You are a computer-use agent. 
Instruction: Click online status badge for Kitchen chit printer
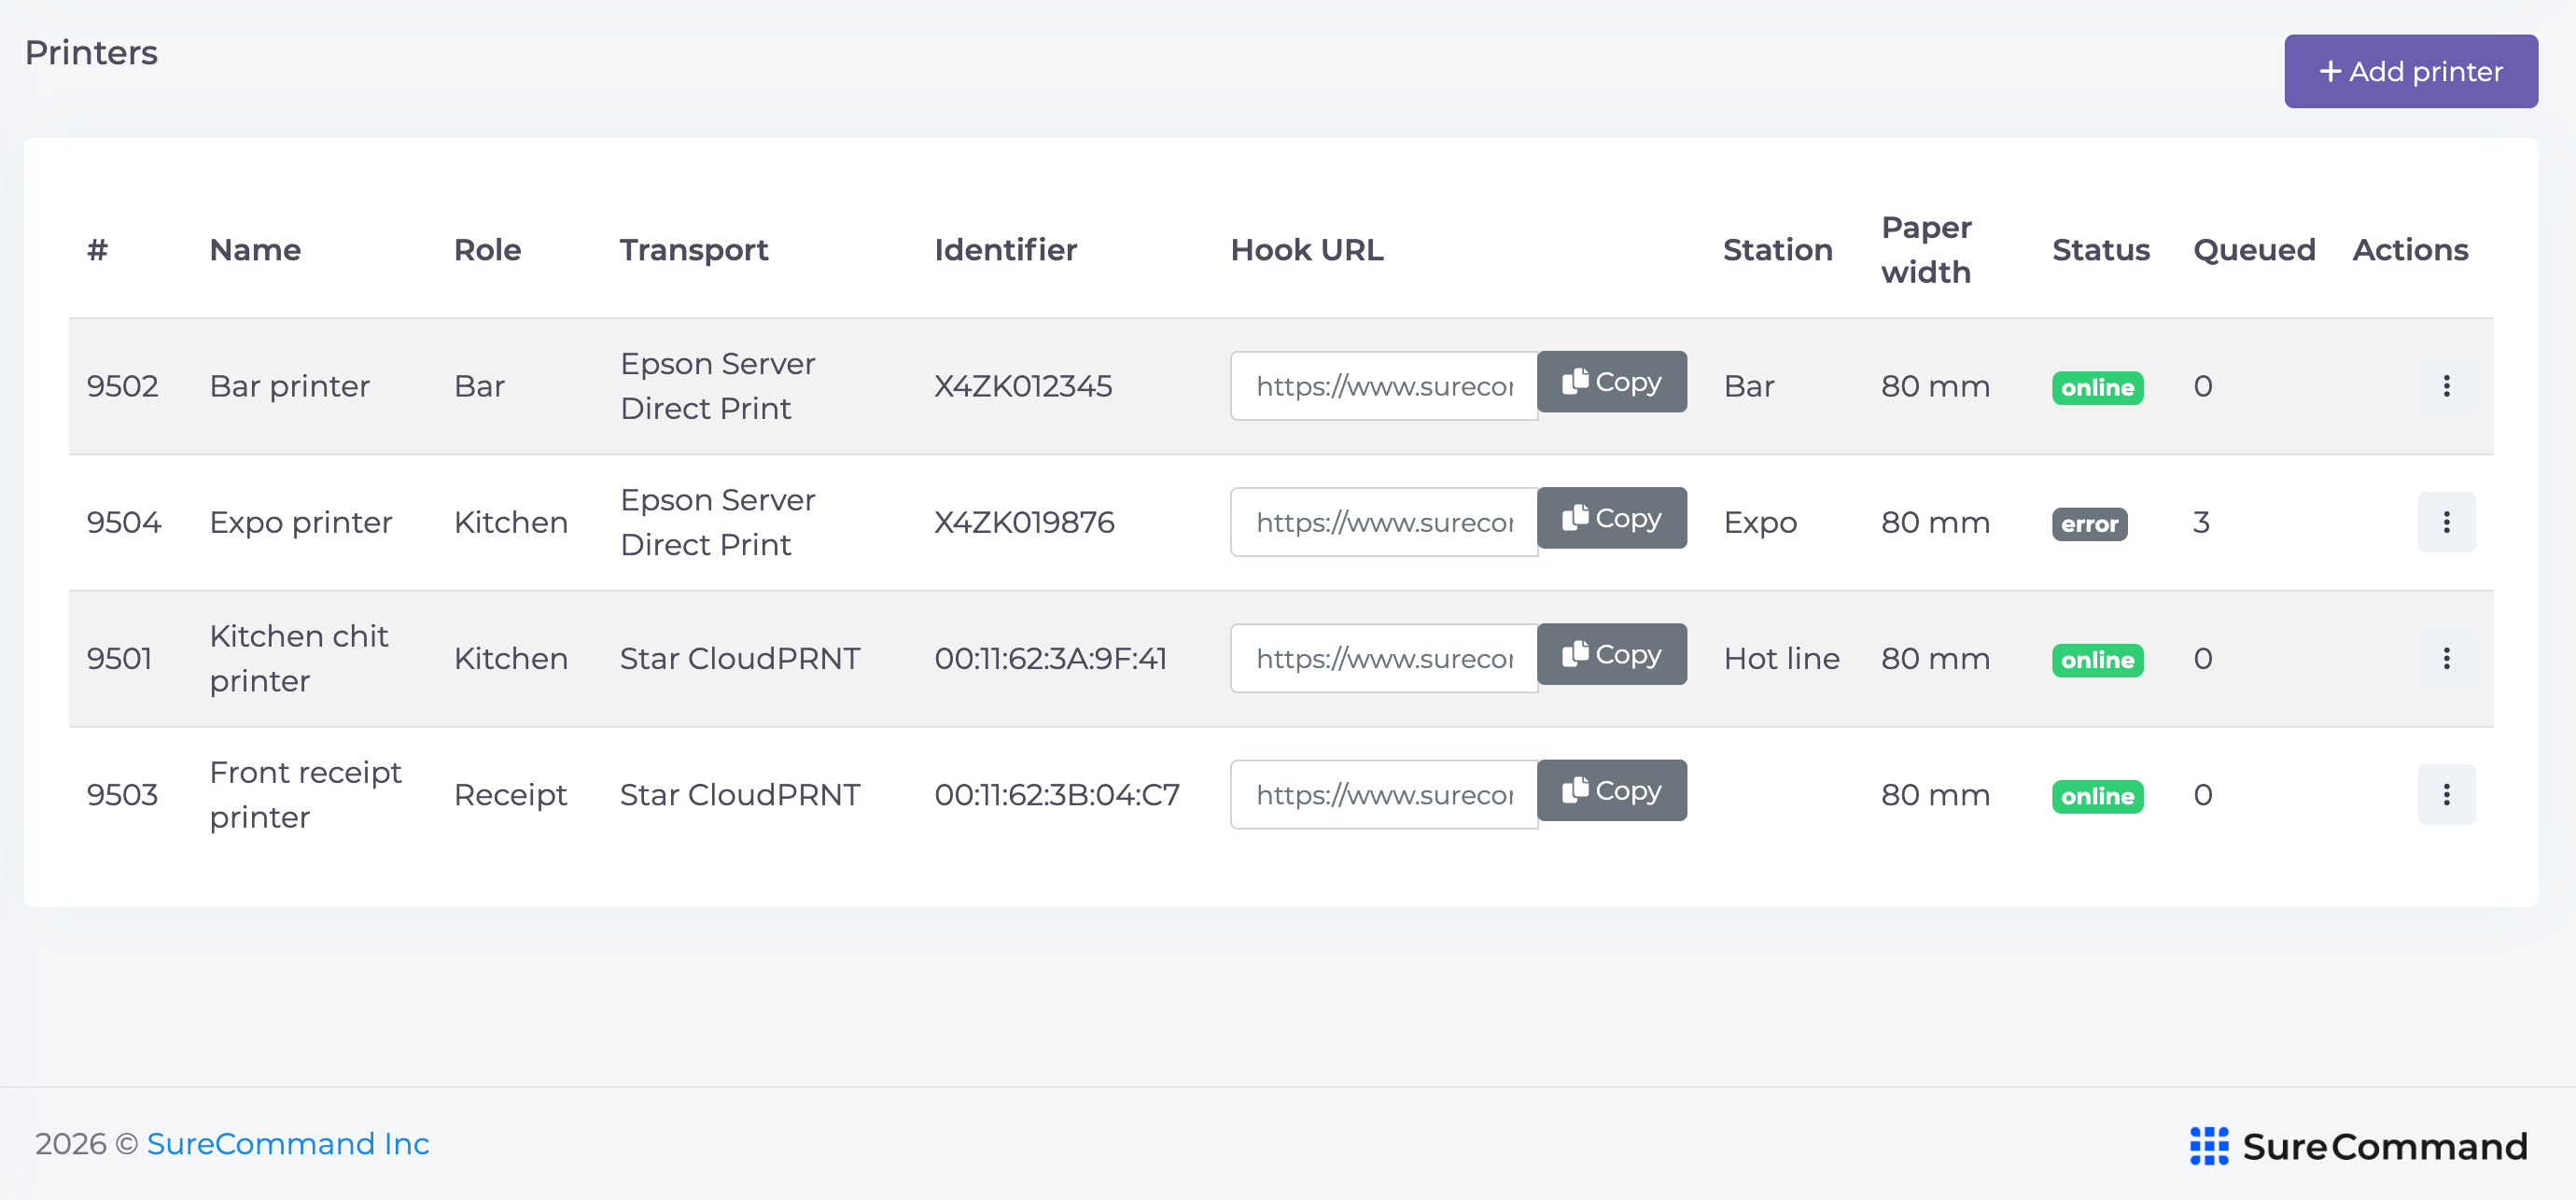[2097, 660]
